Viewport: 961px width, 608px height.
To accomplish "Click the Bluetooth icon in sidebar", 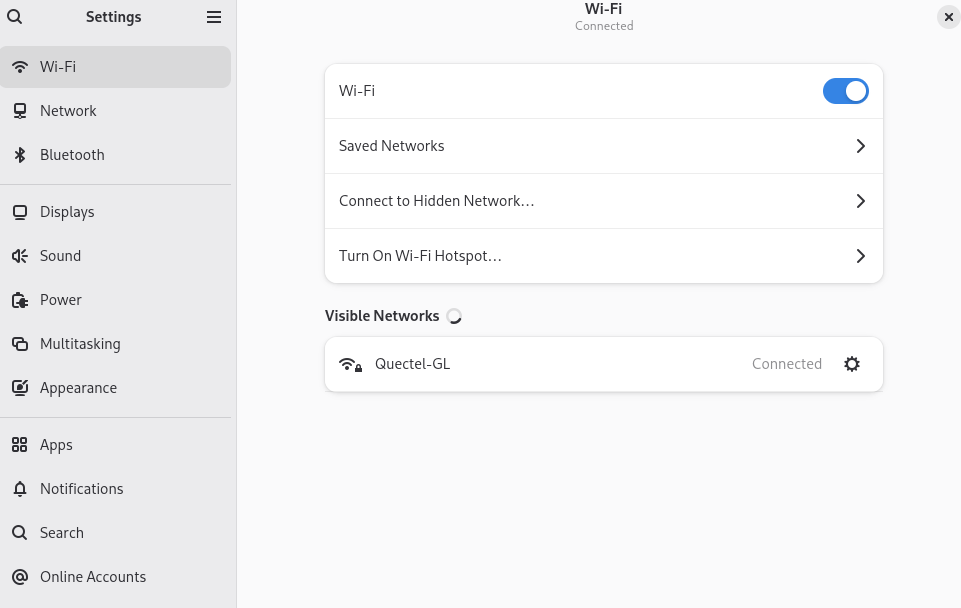I will pyautogui.click(x=19, y=155).
